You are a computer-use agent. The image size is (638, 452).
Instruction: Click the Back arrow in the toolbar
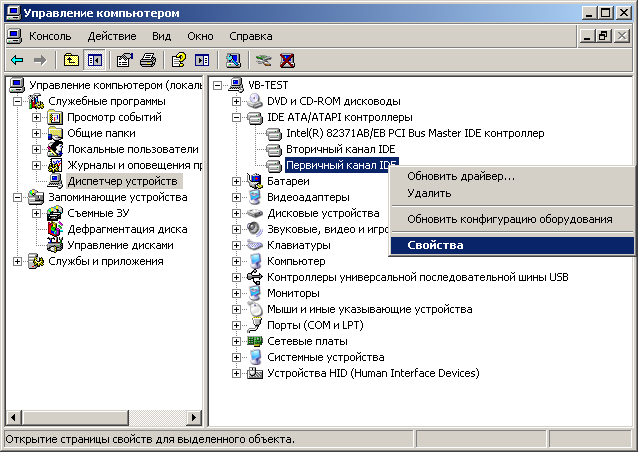[17, 60]
